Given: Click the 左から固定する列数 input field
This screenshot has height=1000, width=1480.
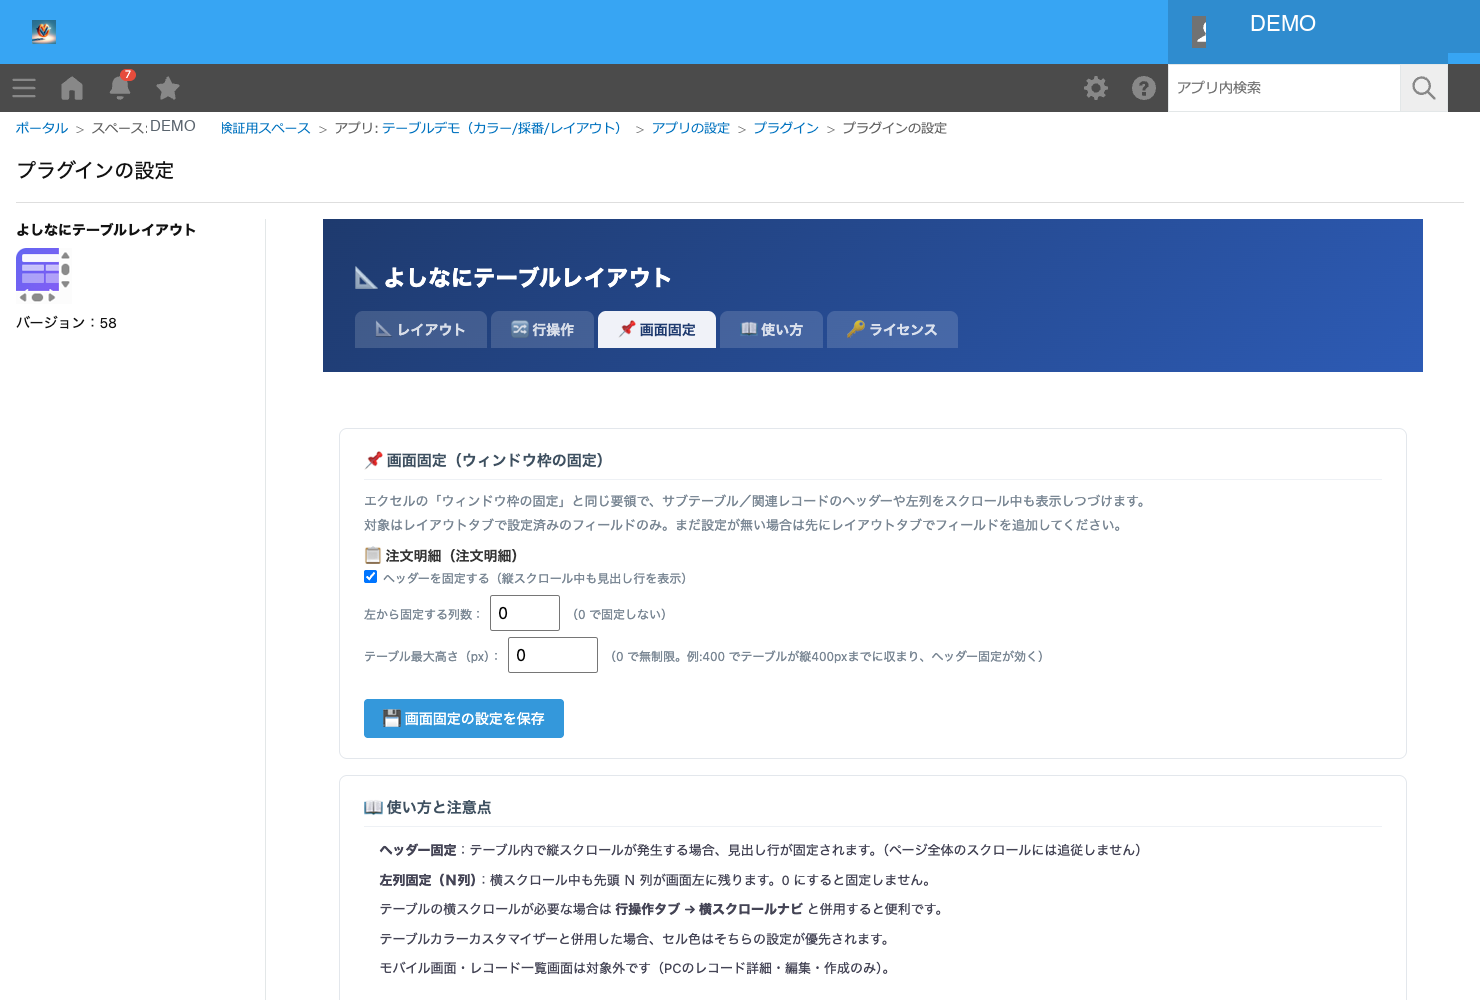Looking at the screenshot, I should coord(525,613).
